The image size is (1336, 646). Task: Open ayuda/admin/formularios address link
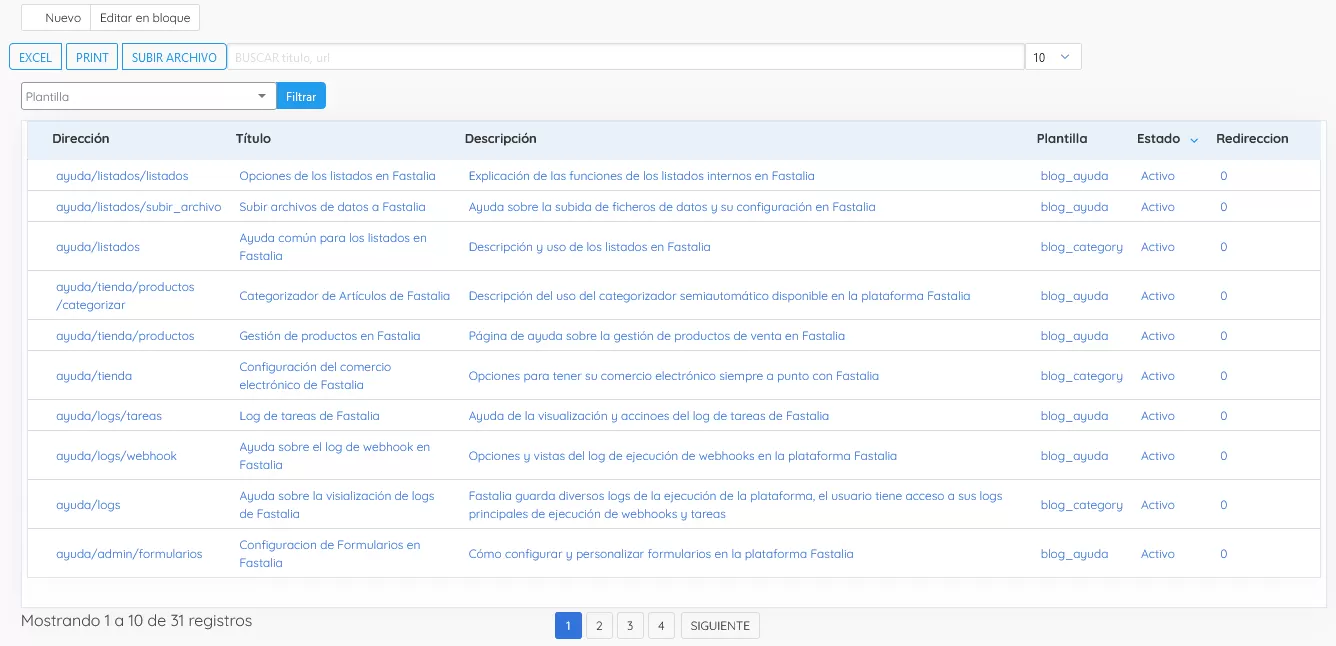tap(129, 554)
